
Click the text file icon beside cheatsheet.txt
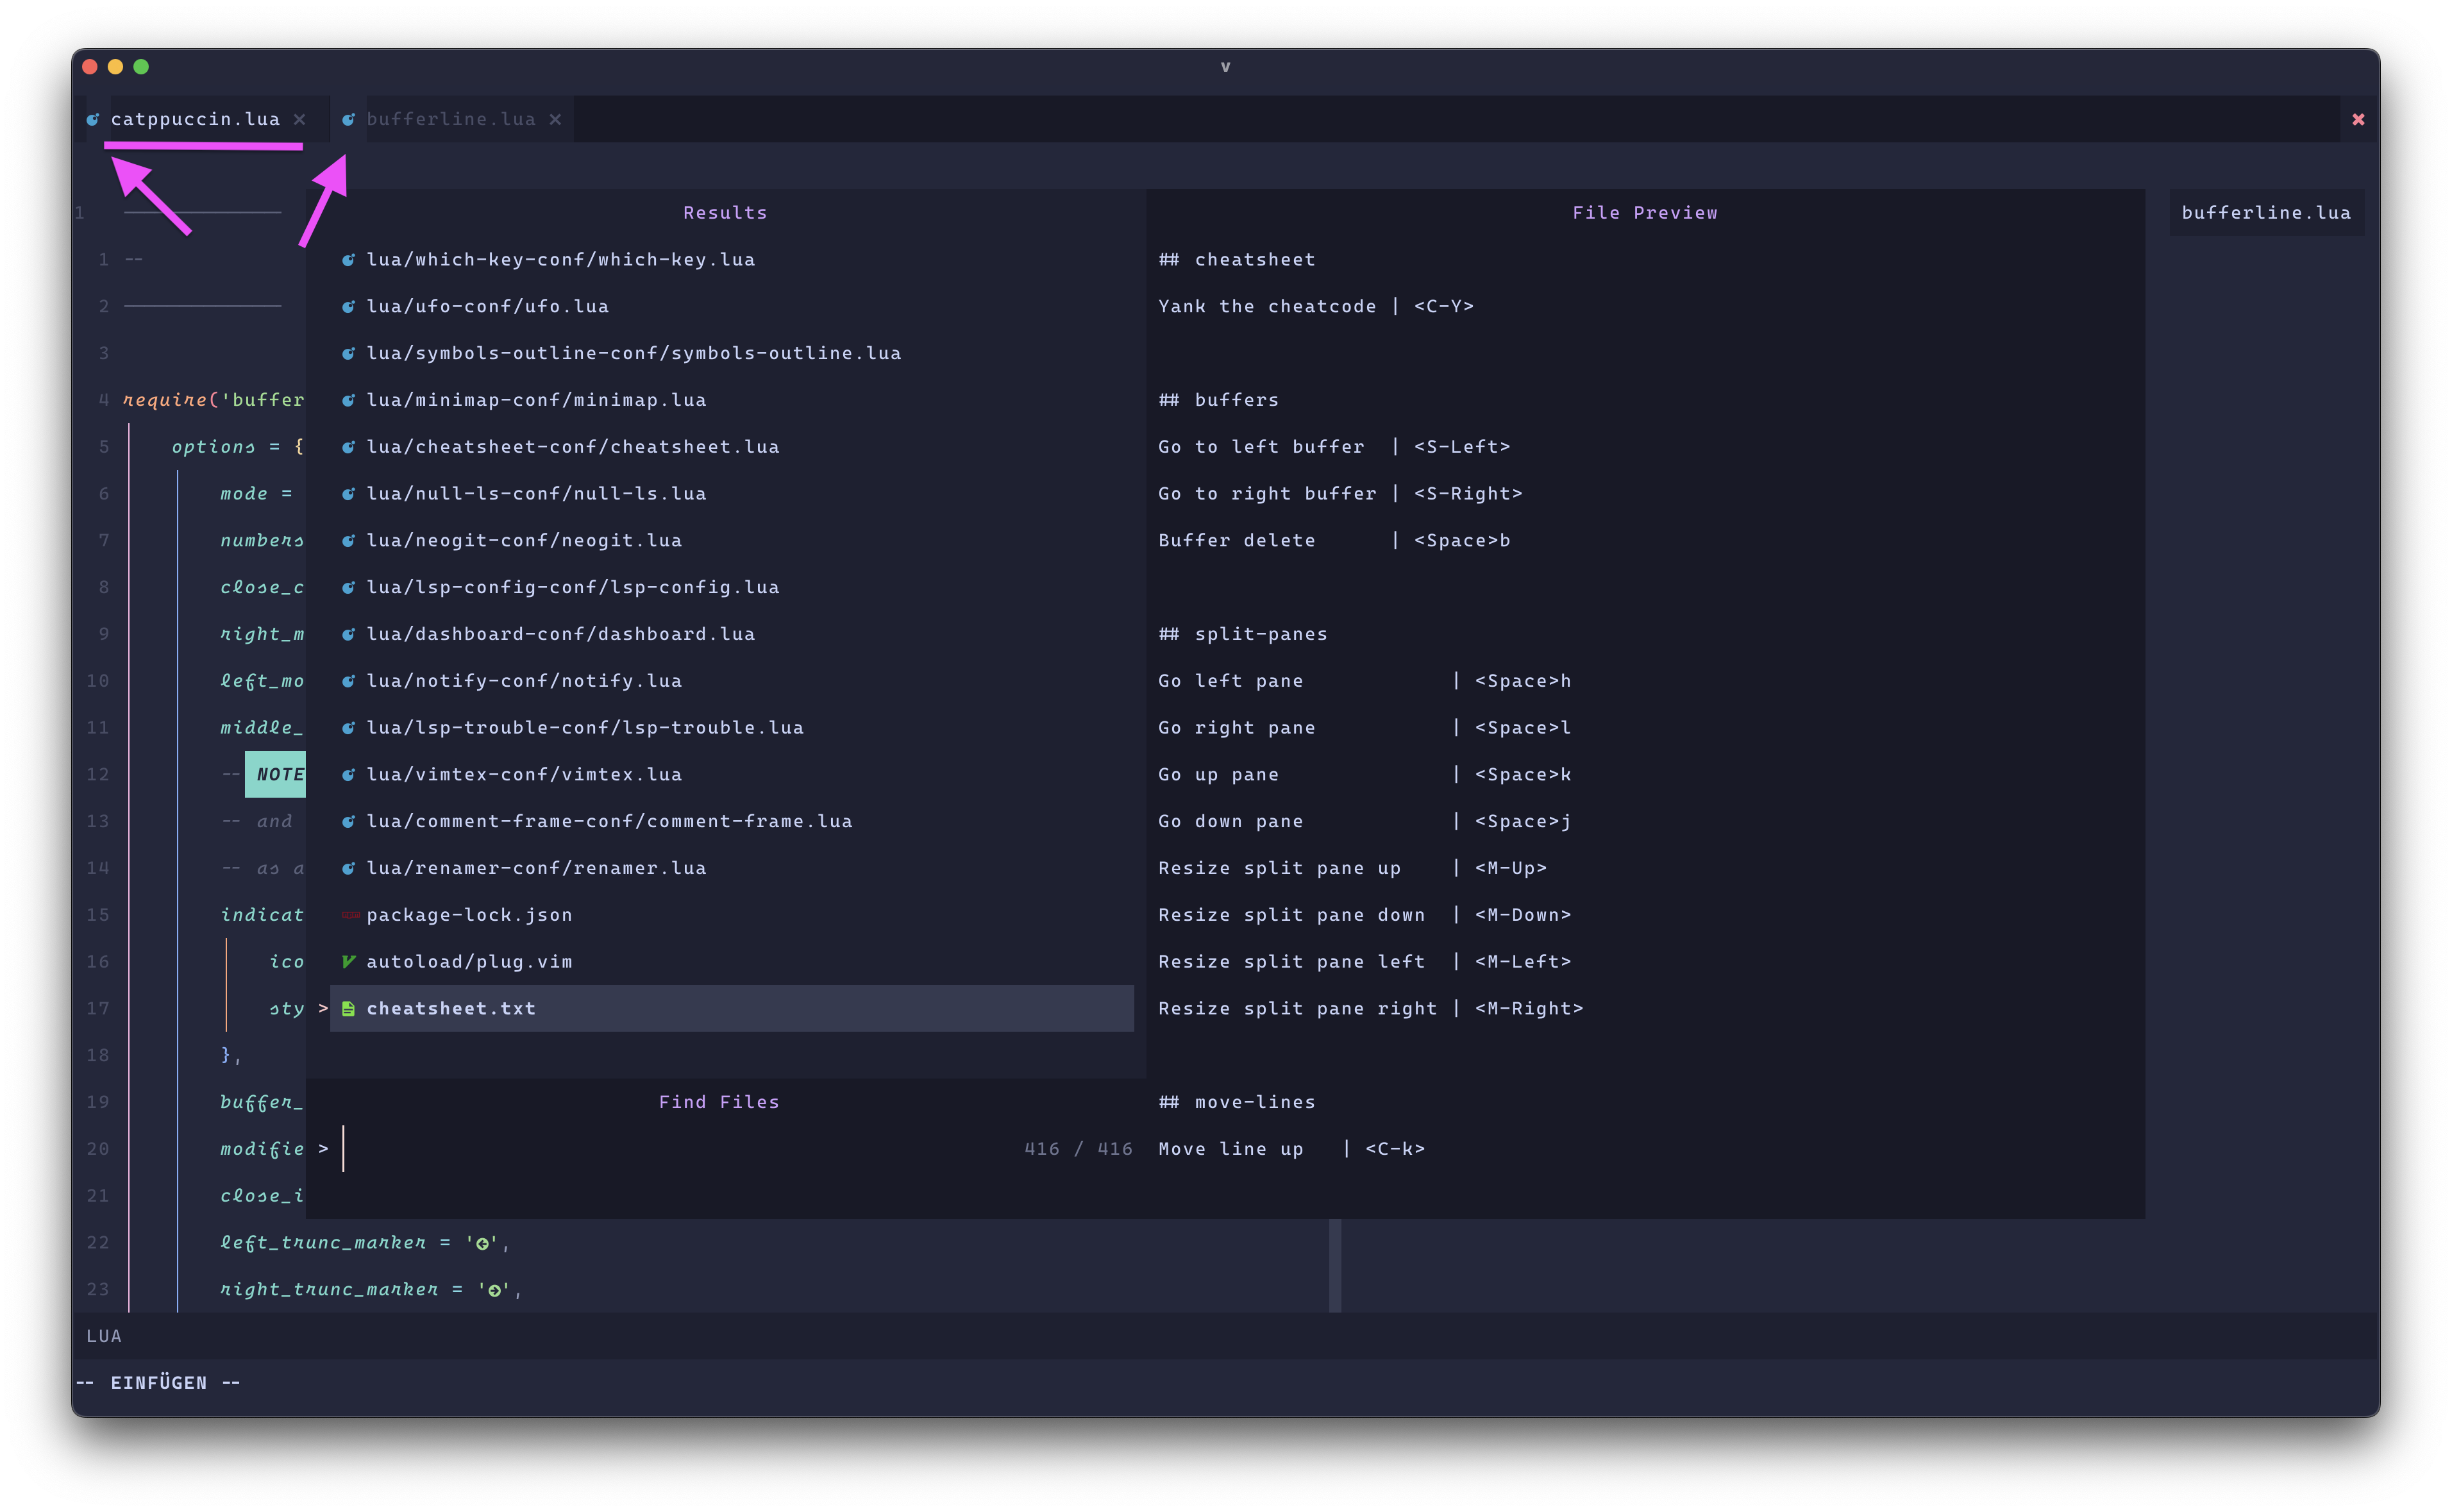click(x=348, y=1008)
